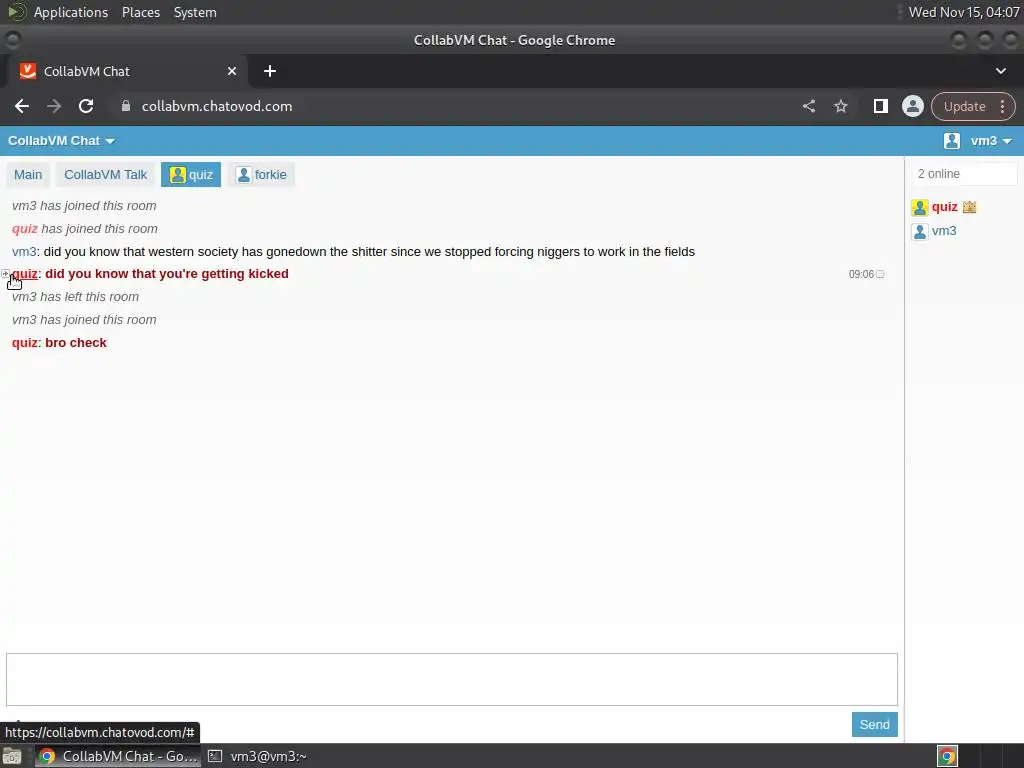View site info via the lock icon
This screenshot has width=1024, height=768.
click(126, 106)
